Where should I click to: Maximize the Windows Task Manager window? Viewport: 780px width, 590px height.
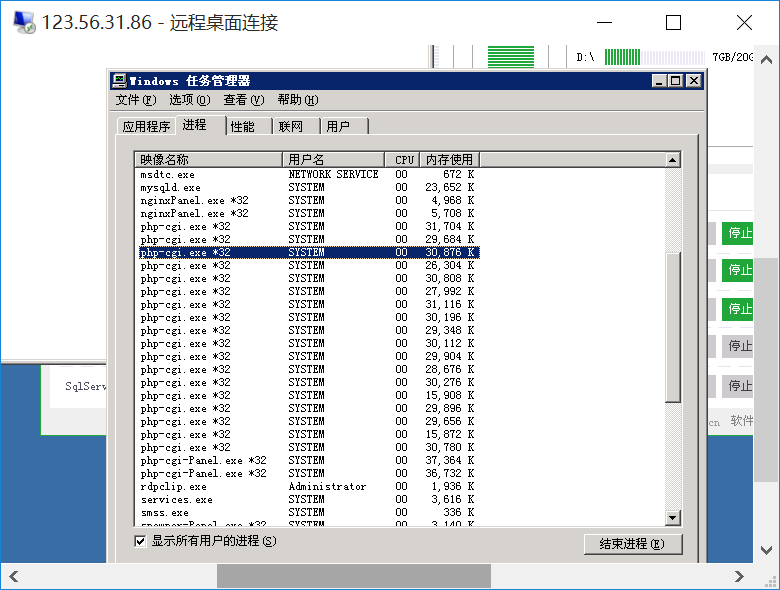(x=676, y=81)
